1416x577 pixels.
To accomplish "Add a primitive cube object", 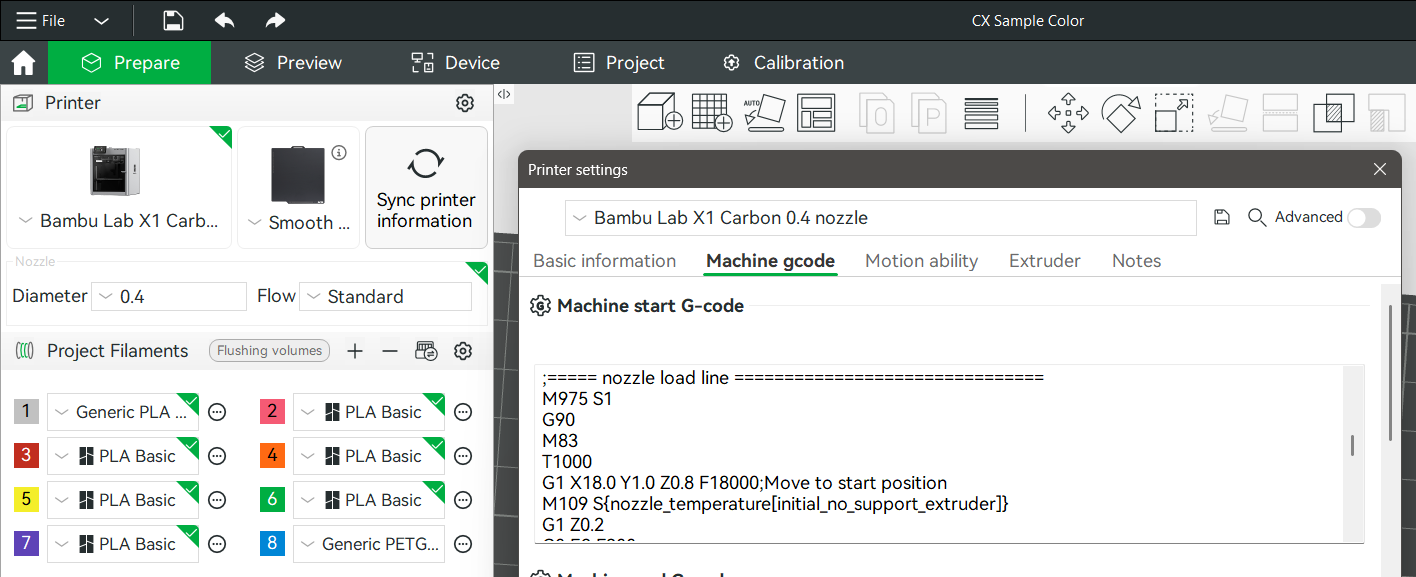I will (x=660, y=112).
